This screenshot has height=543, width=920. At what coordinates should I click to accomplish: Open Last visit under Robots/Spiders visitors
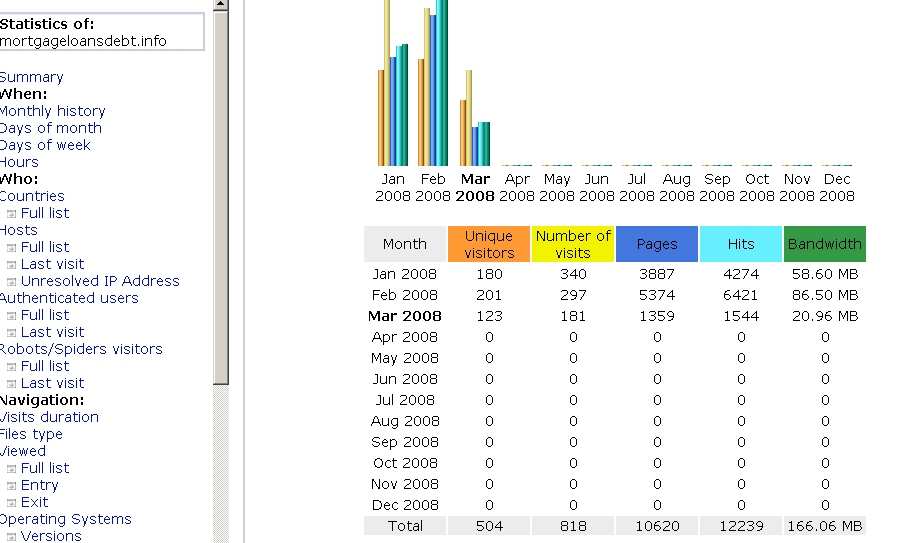tap(52, 383)
